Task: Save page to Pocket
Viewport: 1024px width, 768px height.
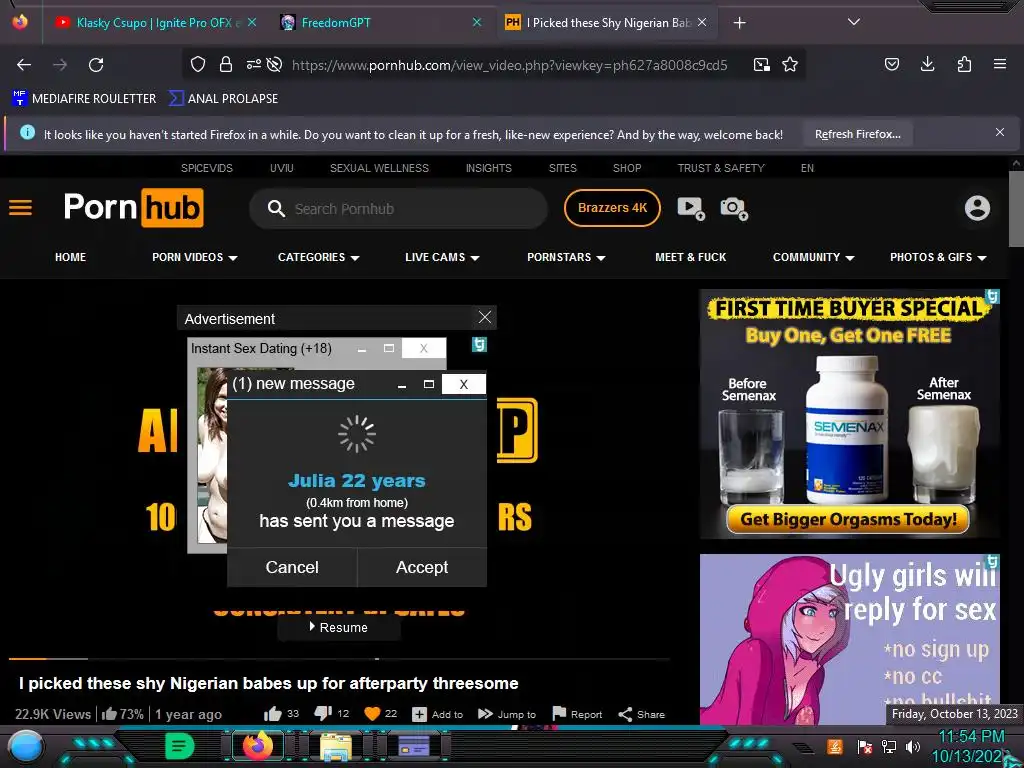Action: coord(892,64)
